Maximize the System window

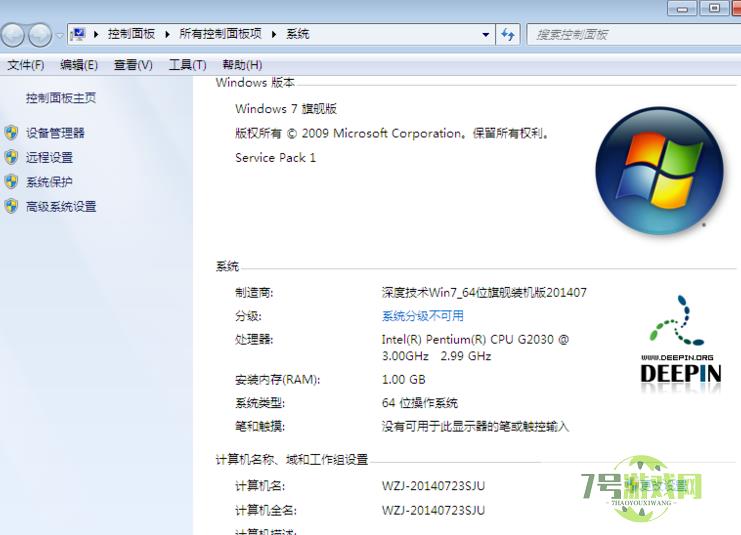[715, 8]
